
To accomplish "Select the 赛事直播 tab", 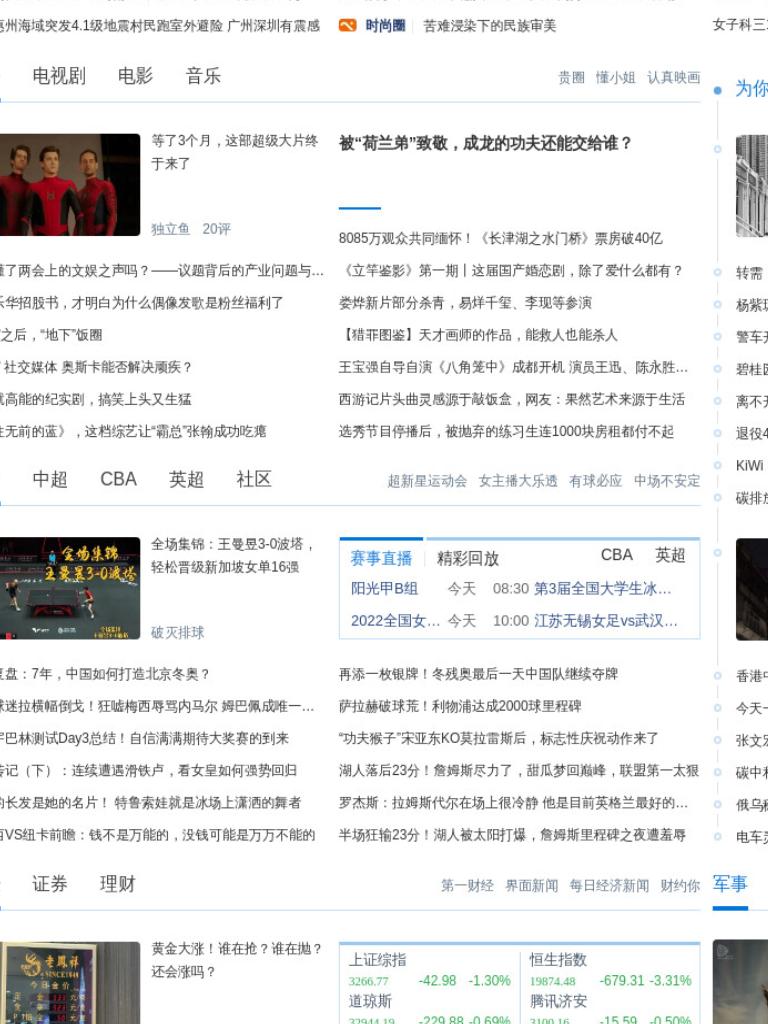I will point(381,558).
